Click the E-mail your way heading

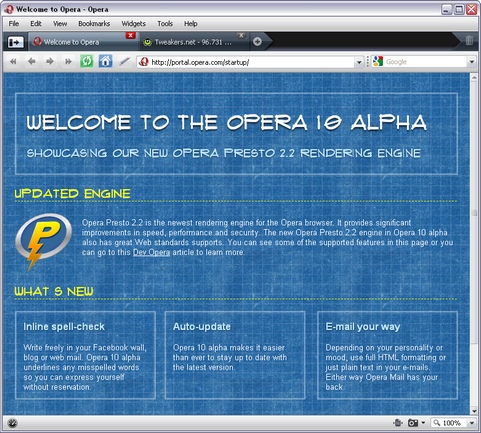click(x=363, y=327)
